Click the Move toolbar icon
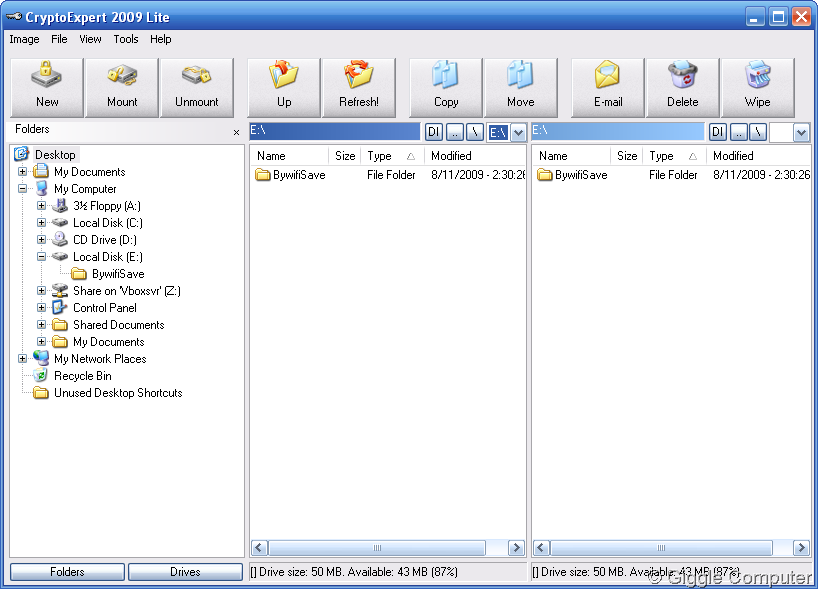818x589 pixels. (521, 87)
